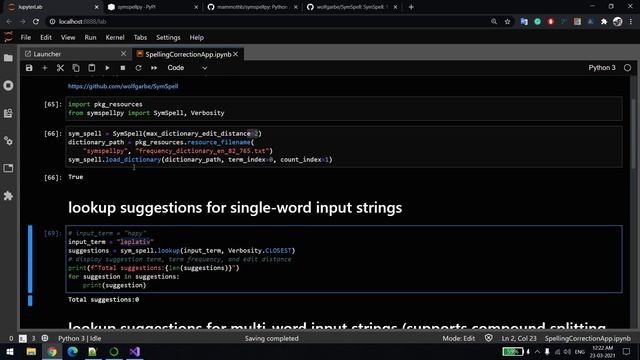The width and height of the screenshot is (640, 360).
Task: Select the SpellingCorrectionApp.ipynb tab
Action: point(188,54)
